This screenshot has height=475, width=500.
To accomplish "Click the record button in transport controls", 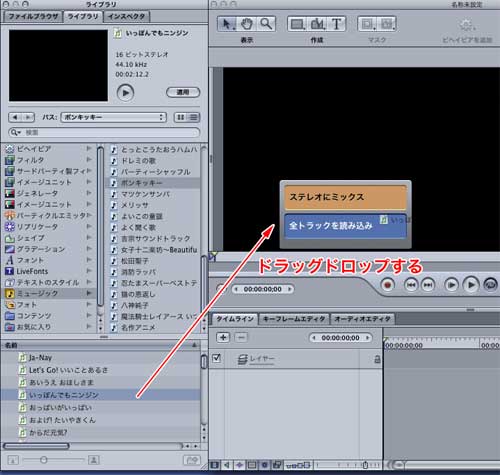I will 387,285.
